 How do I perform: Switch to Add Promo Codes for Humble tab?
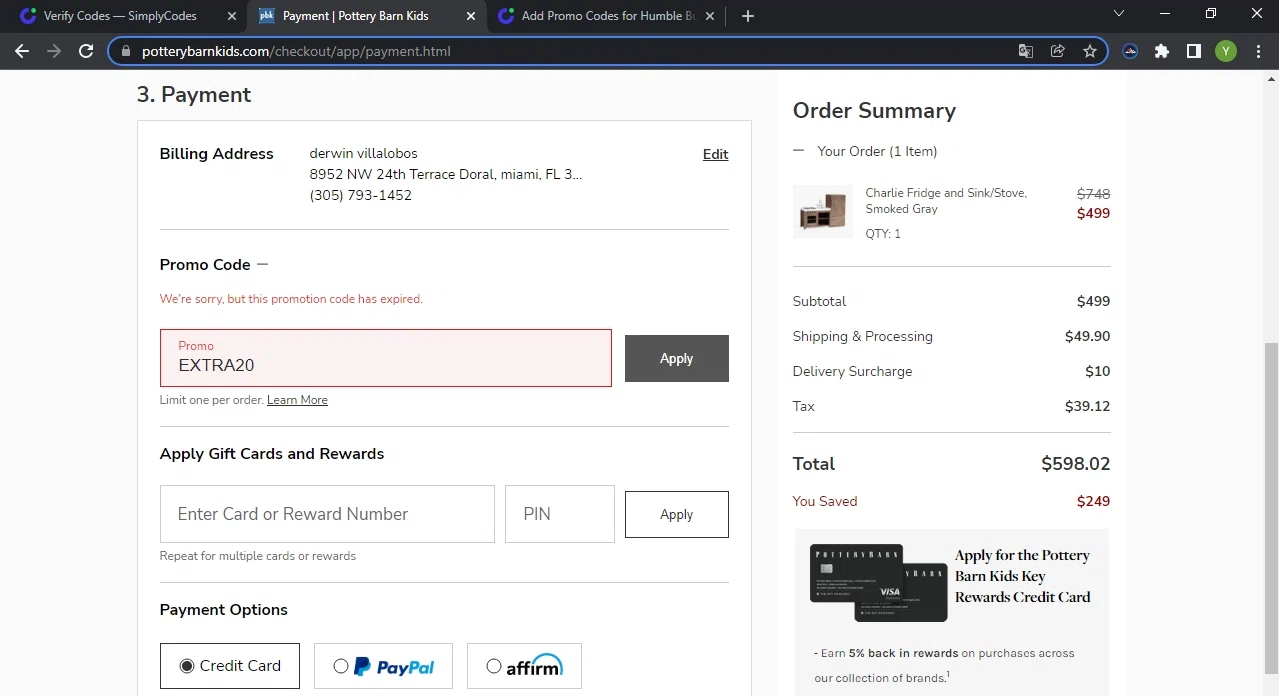pos(605,16)
